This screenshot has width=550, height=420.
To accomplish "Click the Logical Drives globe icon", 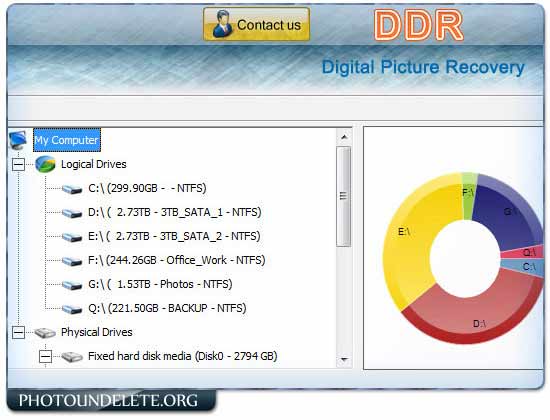I will (45, 164).
